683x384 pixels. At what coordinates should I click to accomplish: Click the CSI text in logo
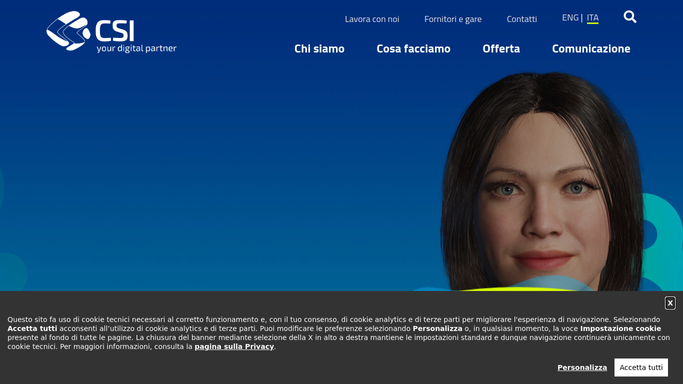pos(115,30)
